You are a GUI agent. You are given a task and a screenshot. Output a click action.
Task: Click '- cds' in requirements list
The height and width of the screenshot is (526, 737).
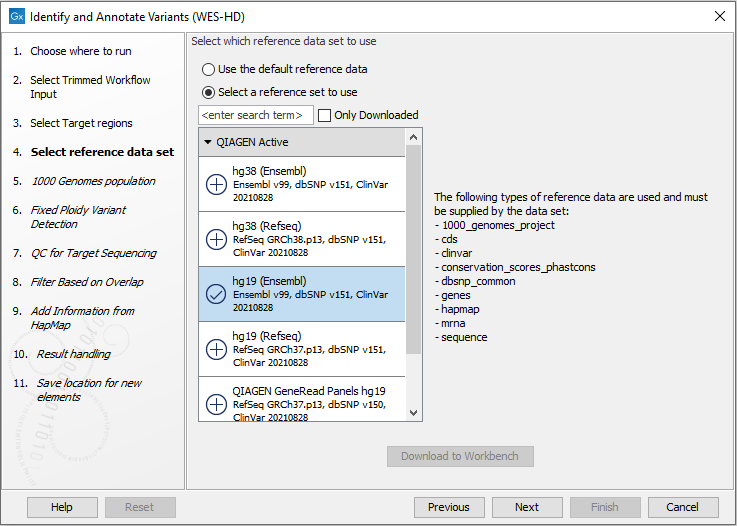click(446, 239)
